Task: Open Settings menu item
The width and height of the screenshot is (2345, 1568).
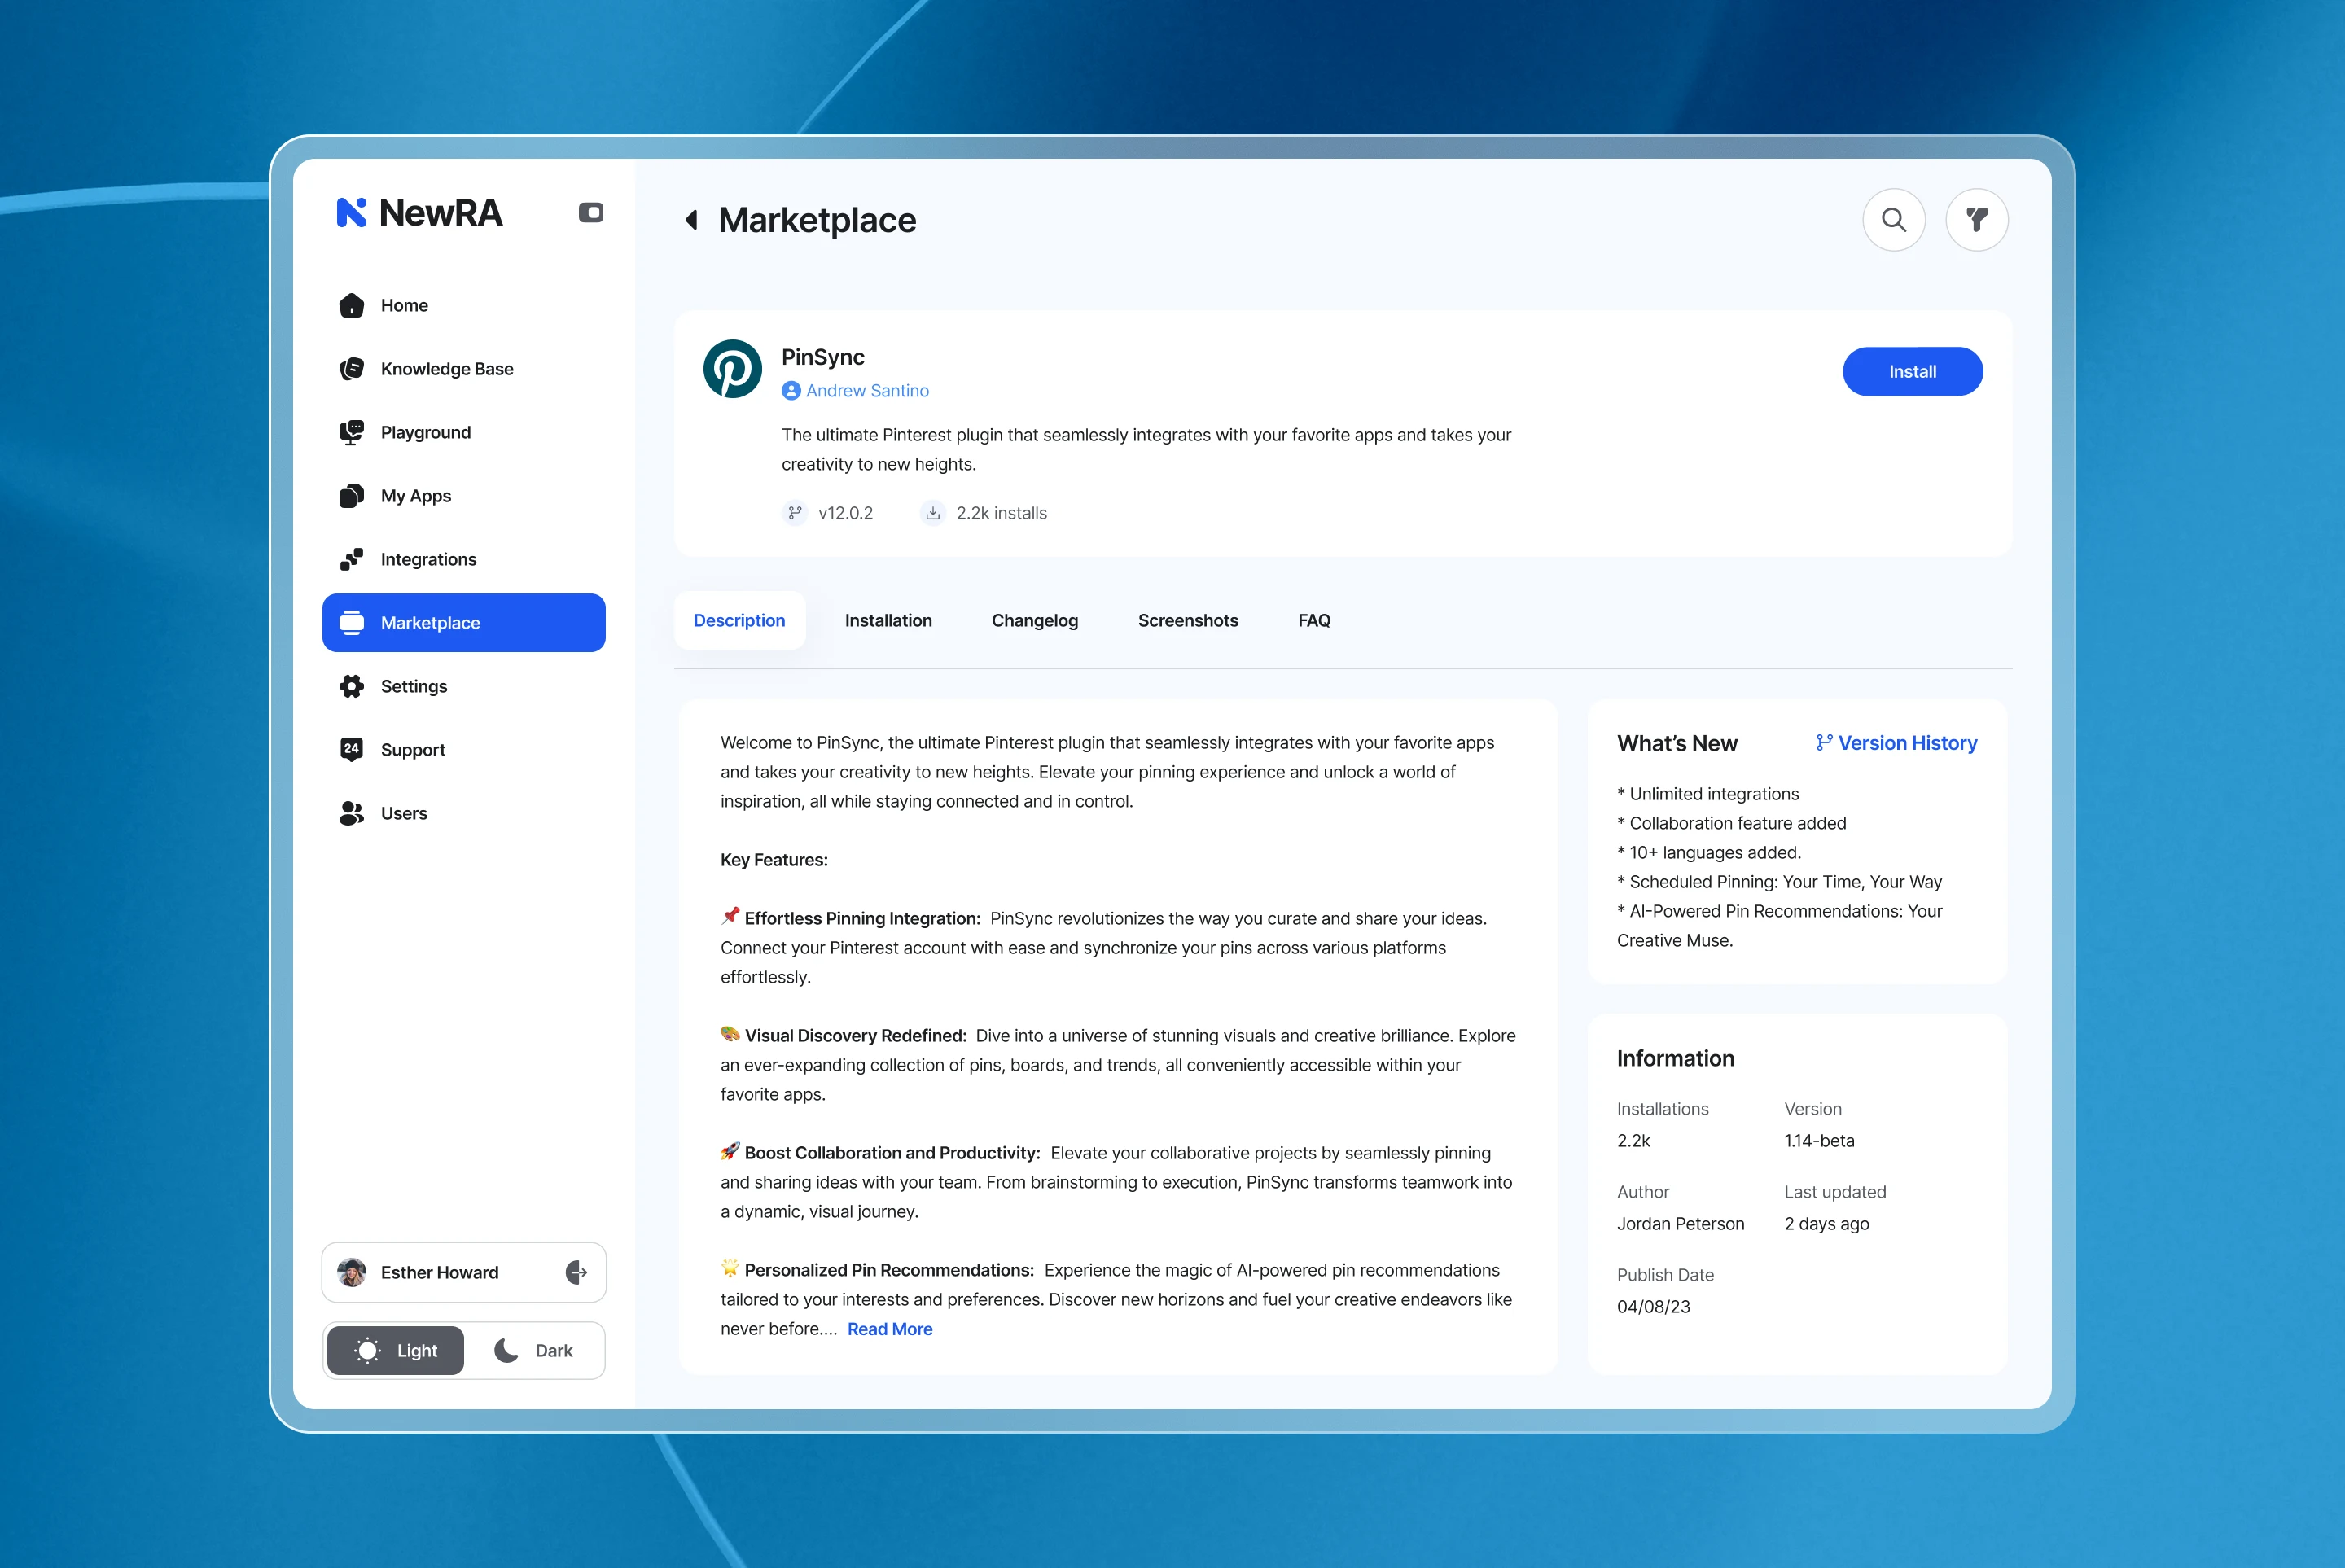Action: click(x=464, y=686)
